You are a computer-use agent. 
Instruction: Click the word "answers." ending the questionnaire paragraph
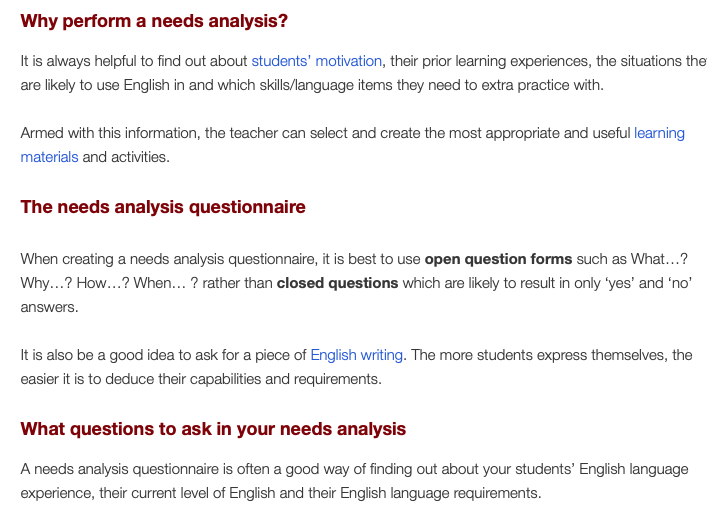(49, 307)
